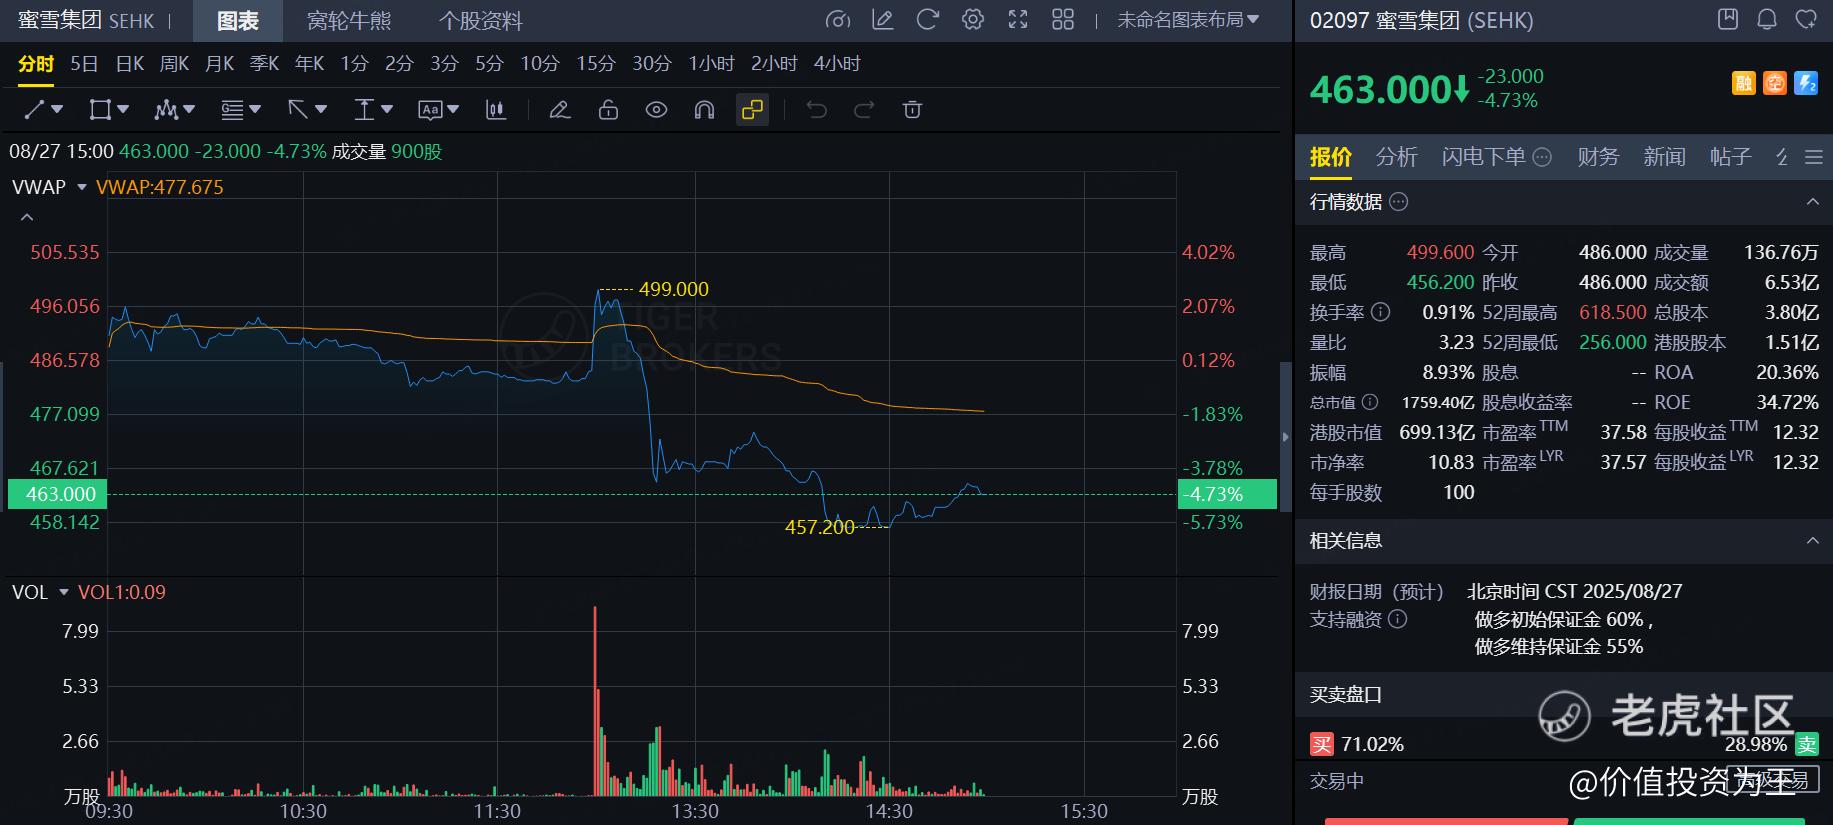1833x825 pixels.
Task: Open the 分析 tab
Action: (x=1397, y=157)
